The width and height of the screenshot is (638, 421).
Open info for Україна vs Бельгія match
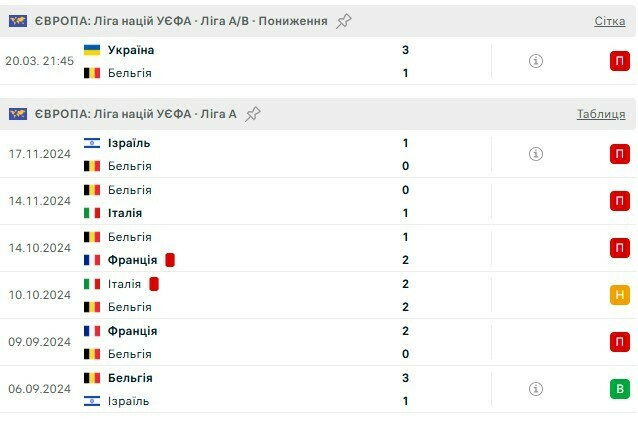(x=535, y=61)
